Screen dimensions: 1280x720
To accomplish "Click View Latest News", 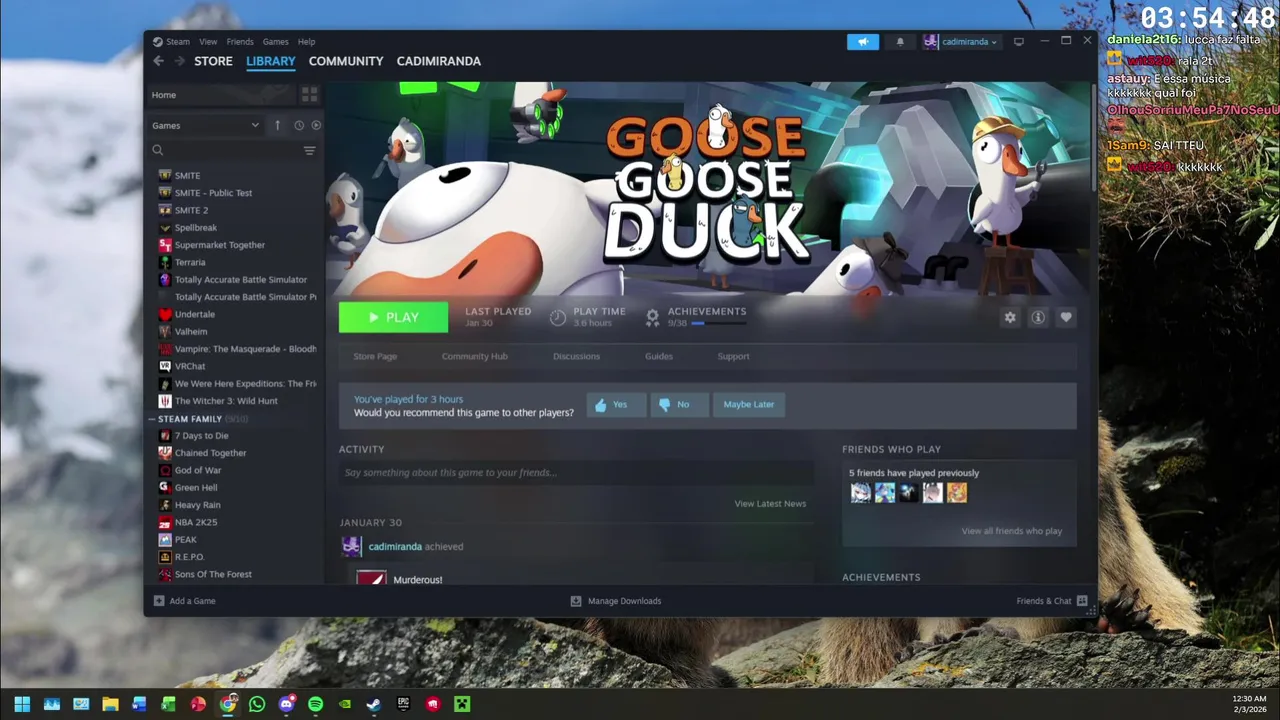I will coord(770,504).
